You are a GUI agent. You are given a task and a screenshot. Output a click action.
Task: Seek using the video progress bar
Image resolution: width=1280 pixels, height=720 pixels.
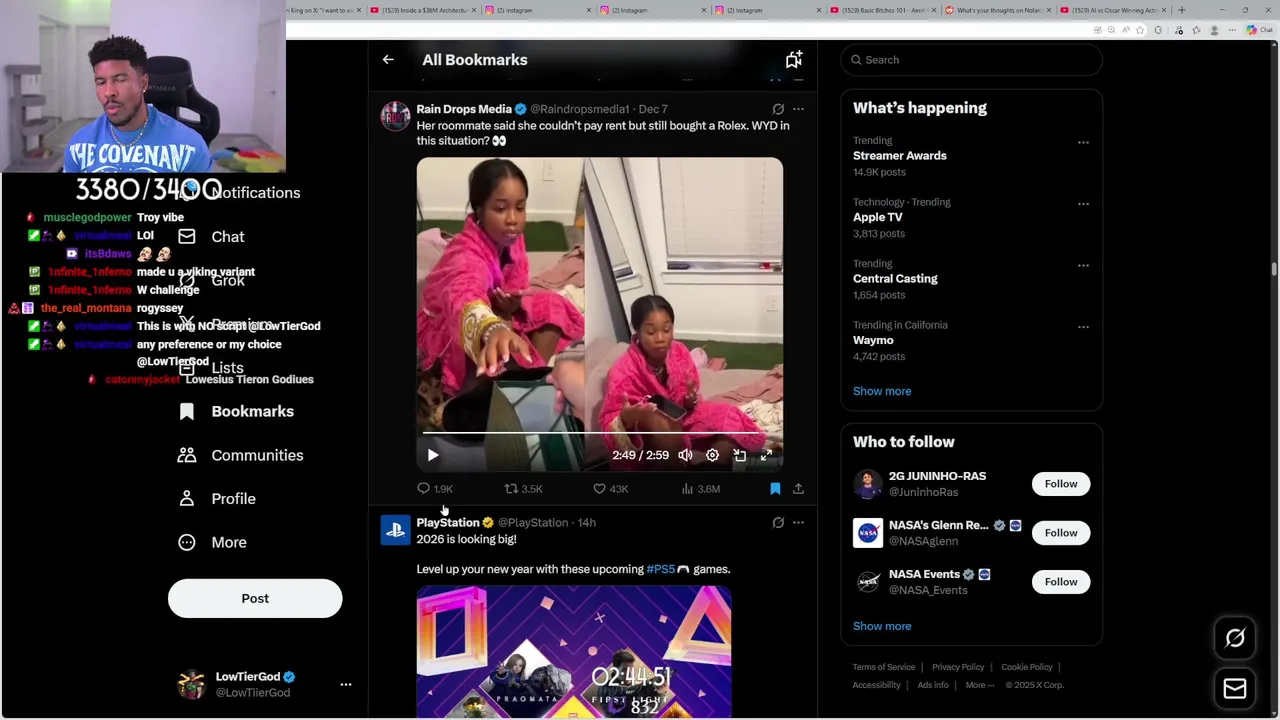600,433
